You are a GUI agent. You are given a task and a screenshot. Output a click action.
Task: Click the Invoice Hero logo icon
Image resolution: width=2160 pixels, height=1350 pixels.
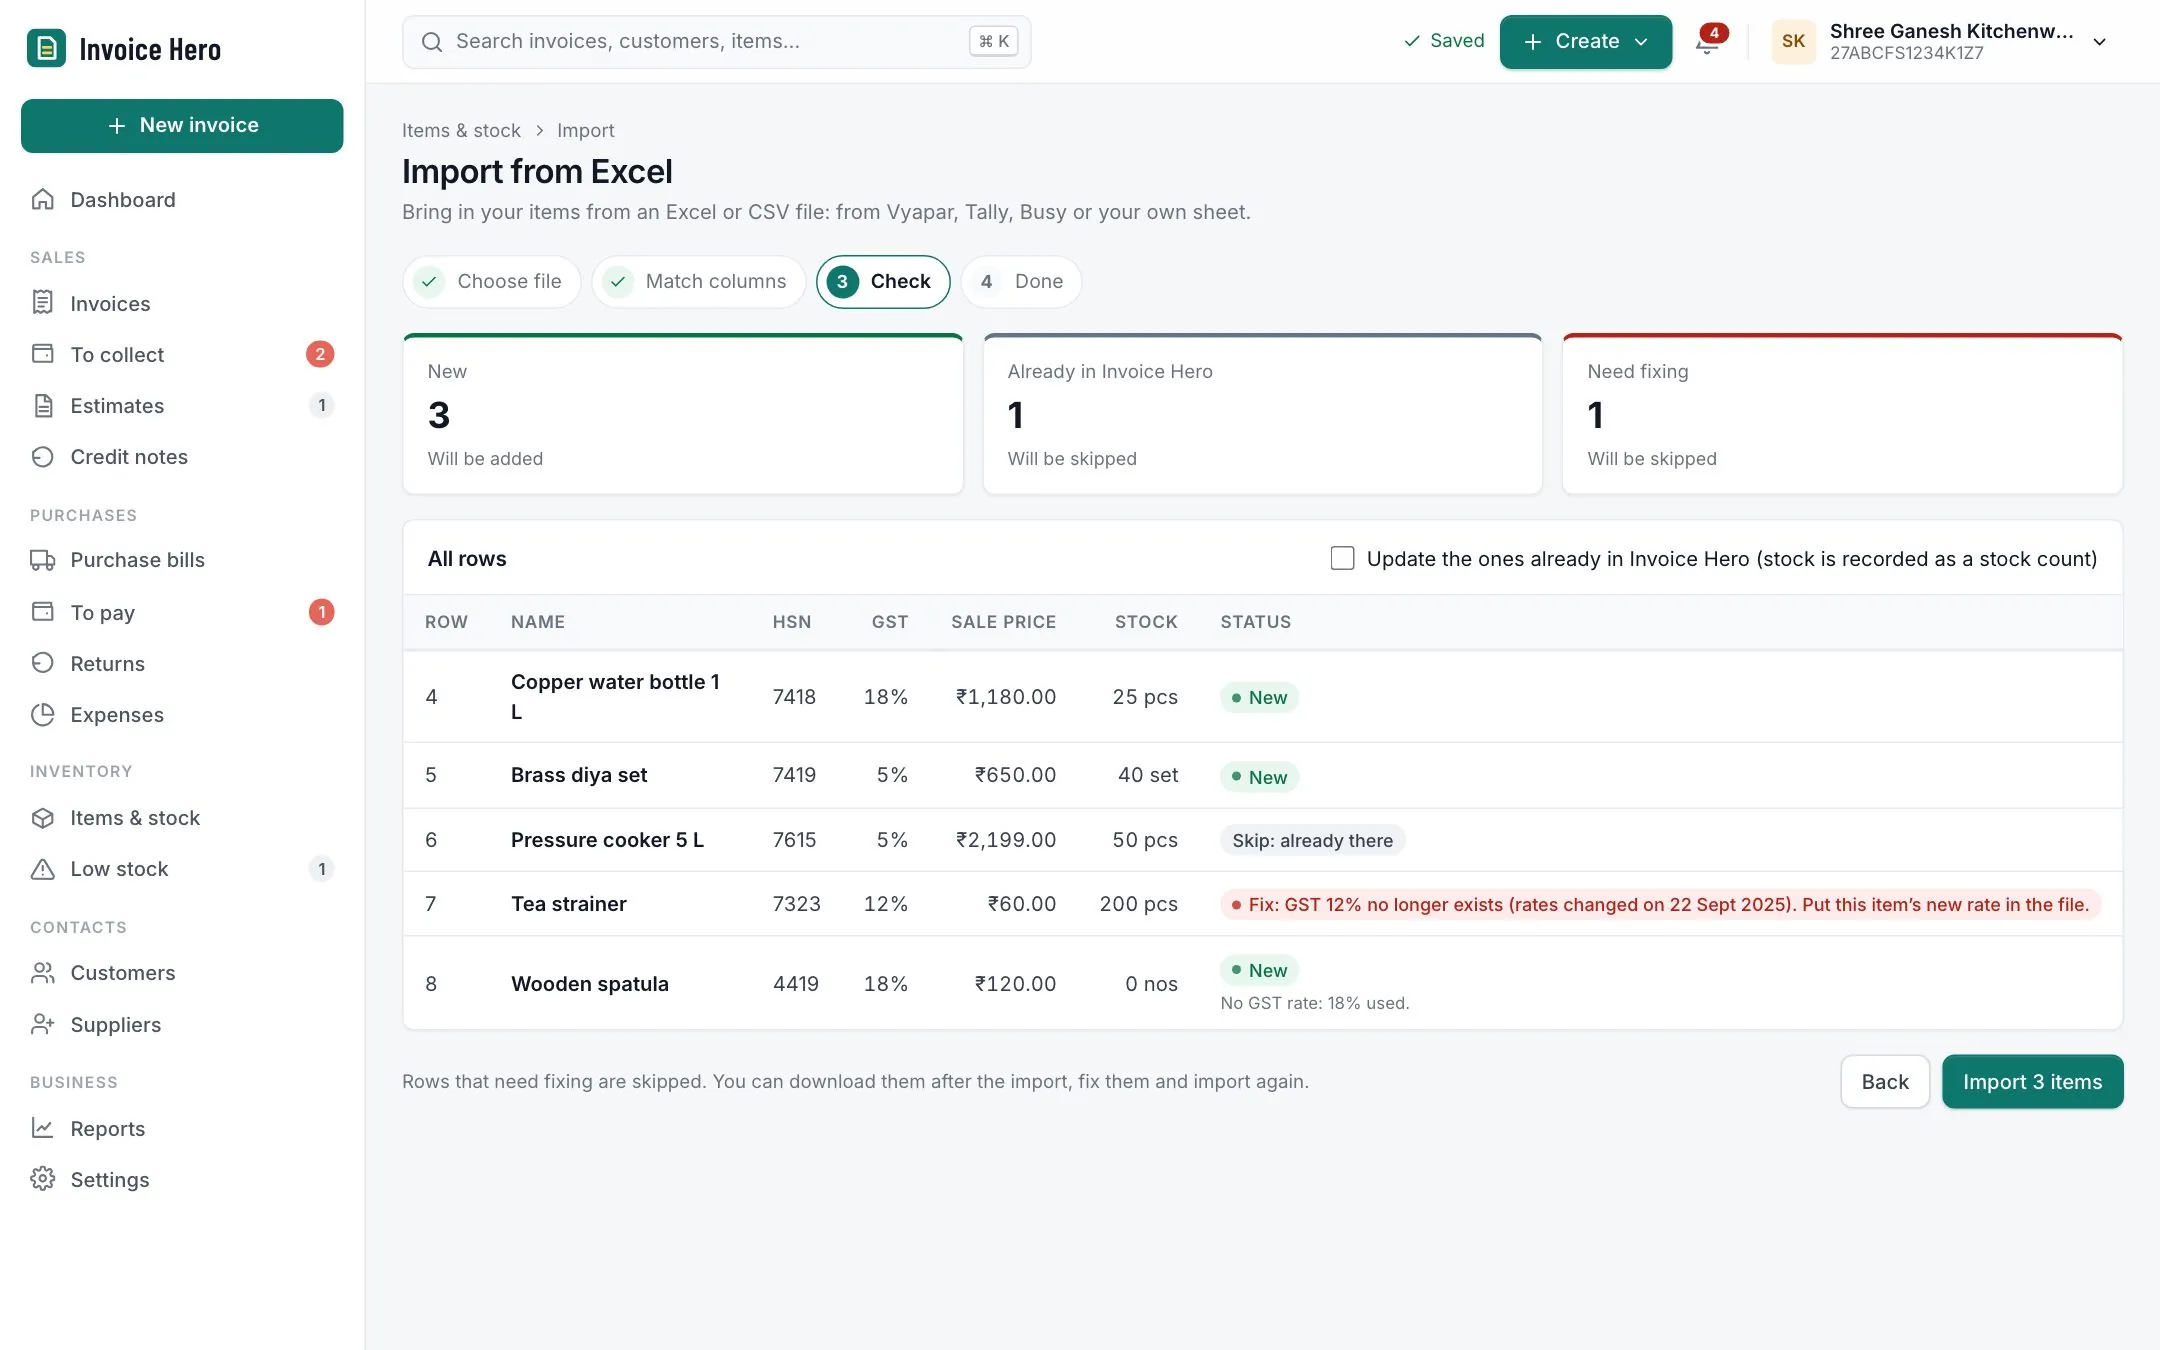pyautogui.click(x=46, y=48)
